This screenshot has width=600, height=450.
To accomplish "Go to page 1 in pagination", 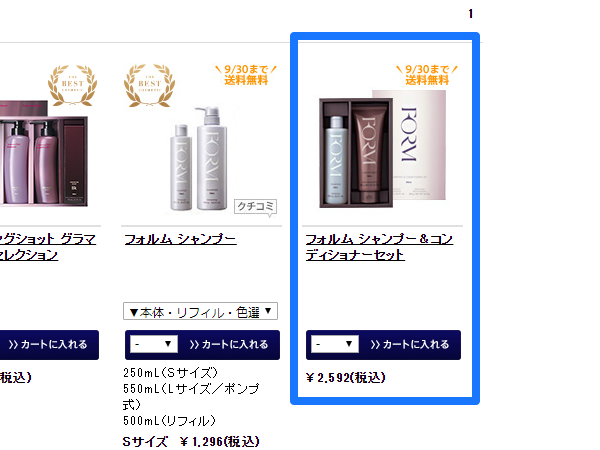I will coord(470,14).
